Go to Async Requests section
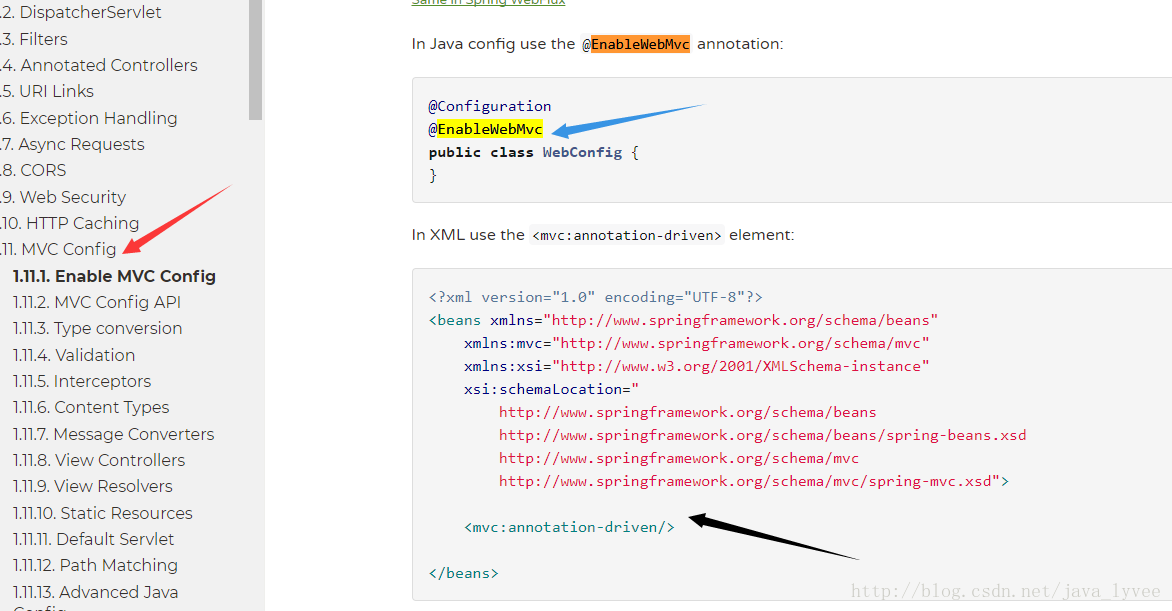This screenshot has width=1172, height=611. (73, 144)
